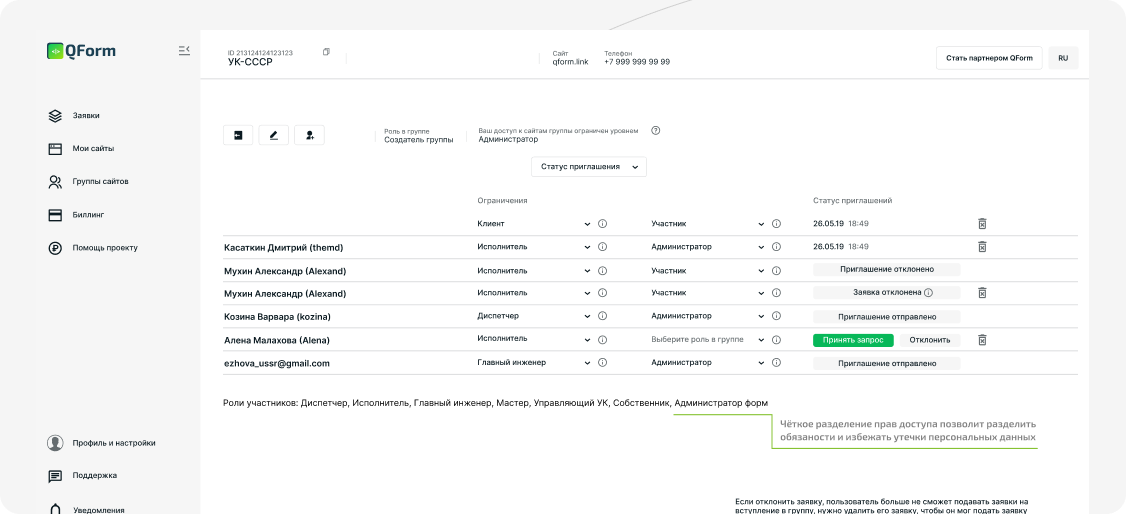Image resolution: width=1126 pixels, height=514 pixels.
Task: Open Исполнитель dropdown for Алена Малахова
Action: click(x=534, y=339)
